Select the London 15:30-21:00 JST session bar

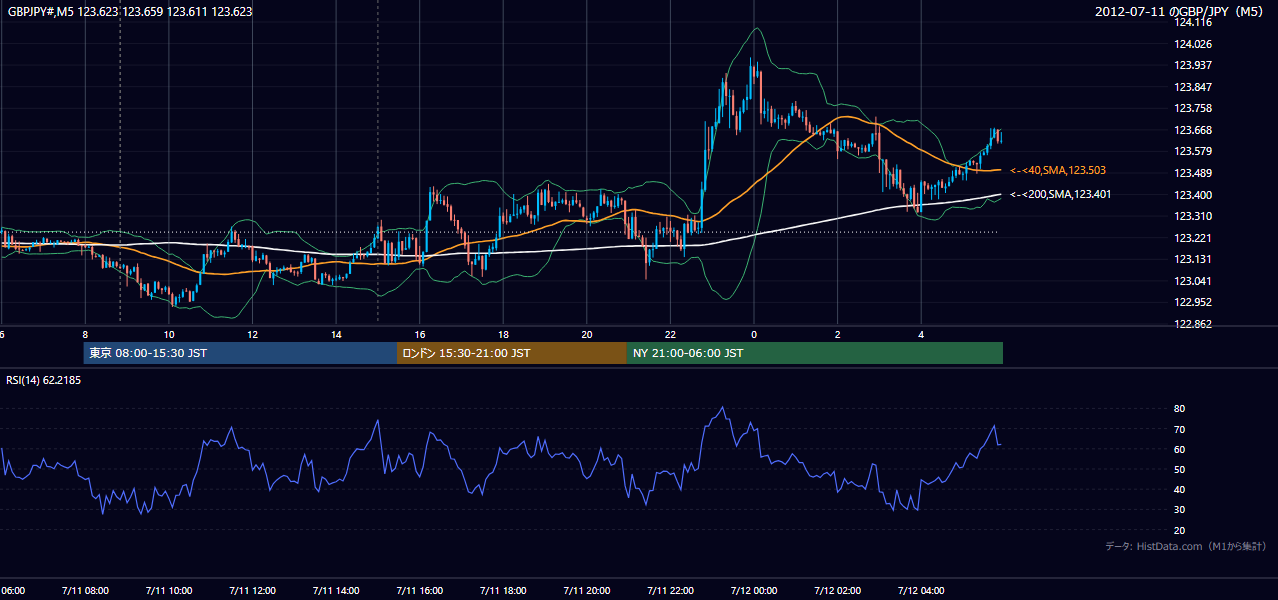[512, 353]
